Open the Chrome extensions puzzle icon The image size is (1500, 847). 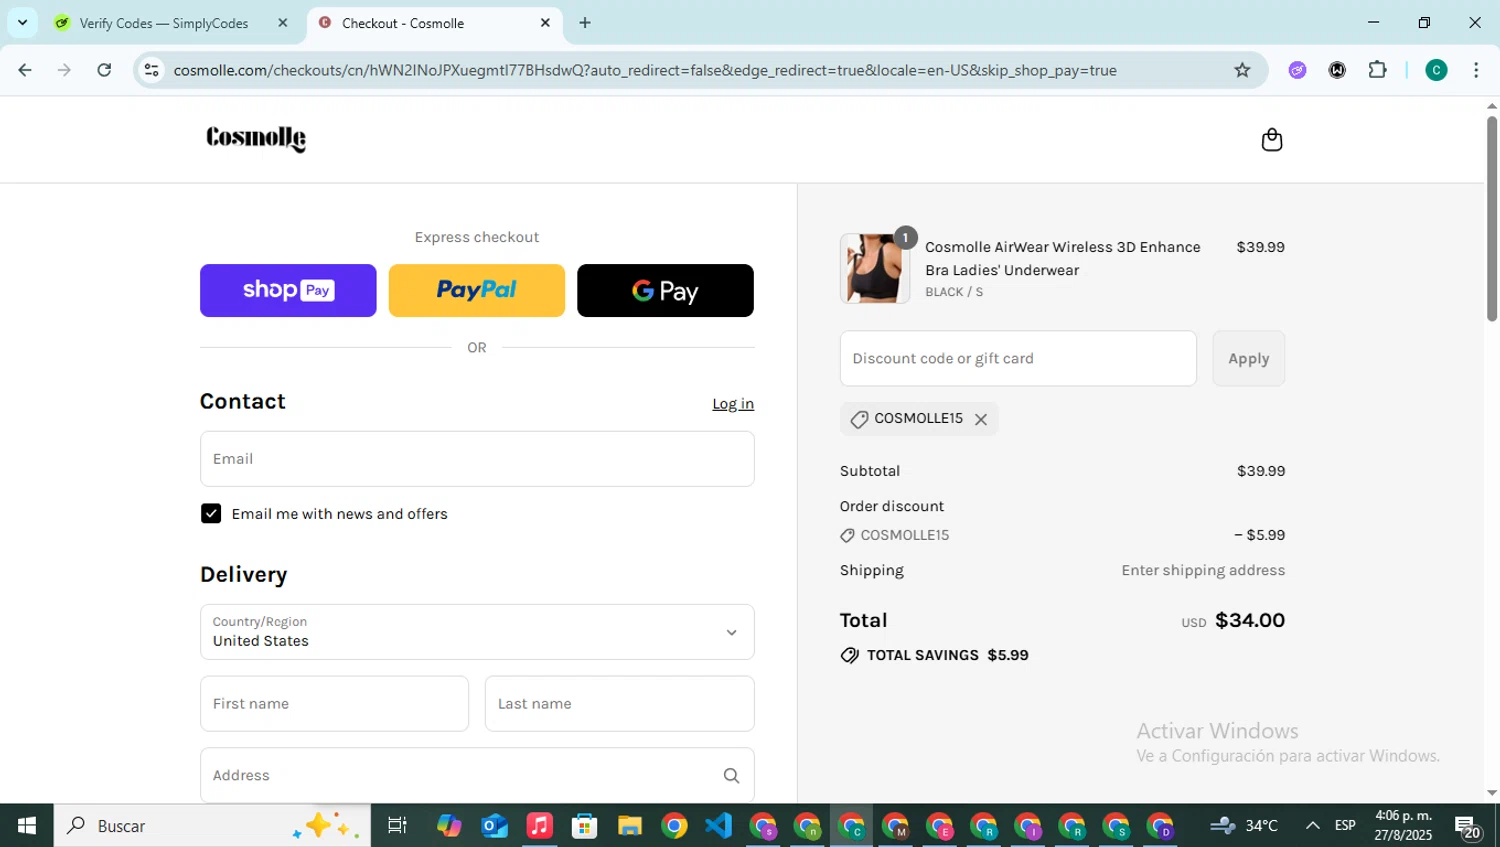click(1377, 70)
